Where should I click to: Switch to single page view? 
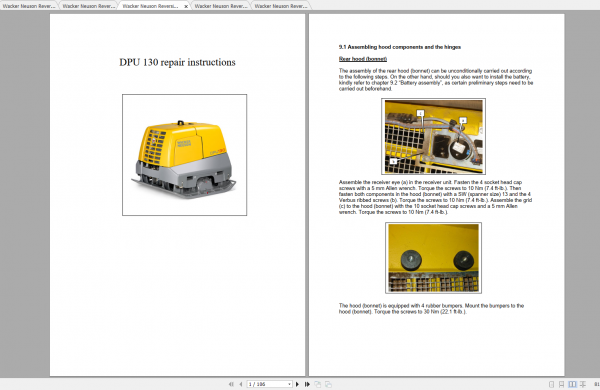point(551,384)
